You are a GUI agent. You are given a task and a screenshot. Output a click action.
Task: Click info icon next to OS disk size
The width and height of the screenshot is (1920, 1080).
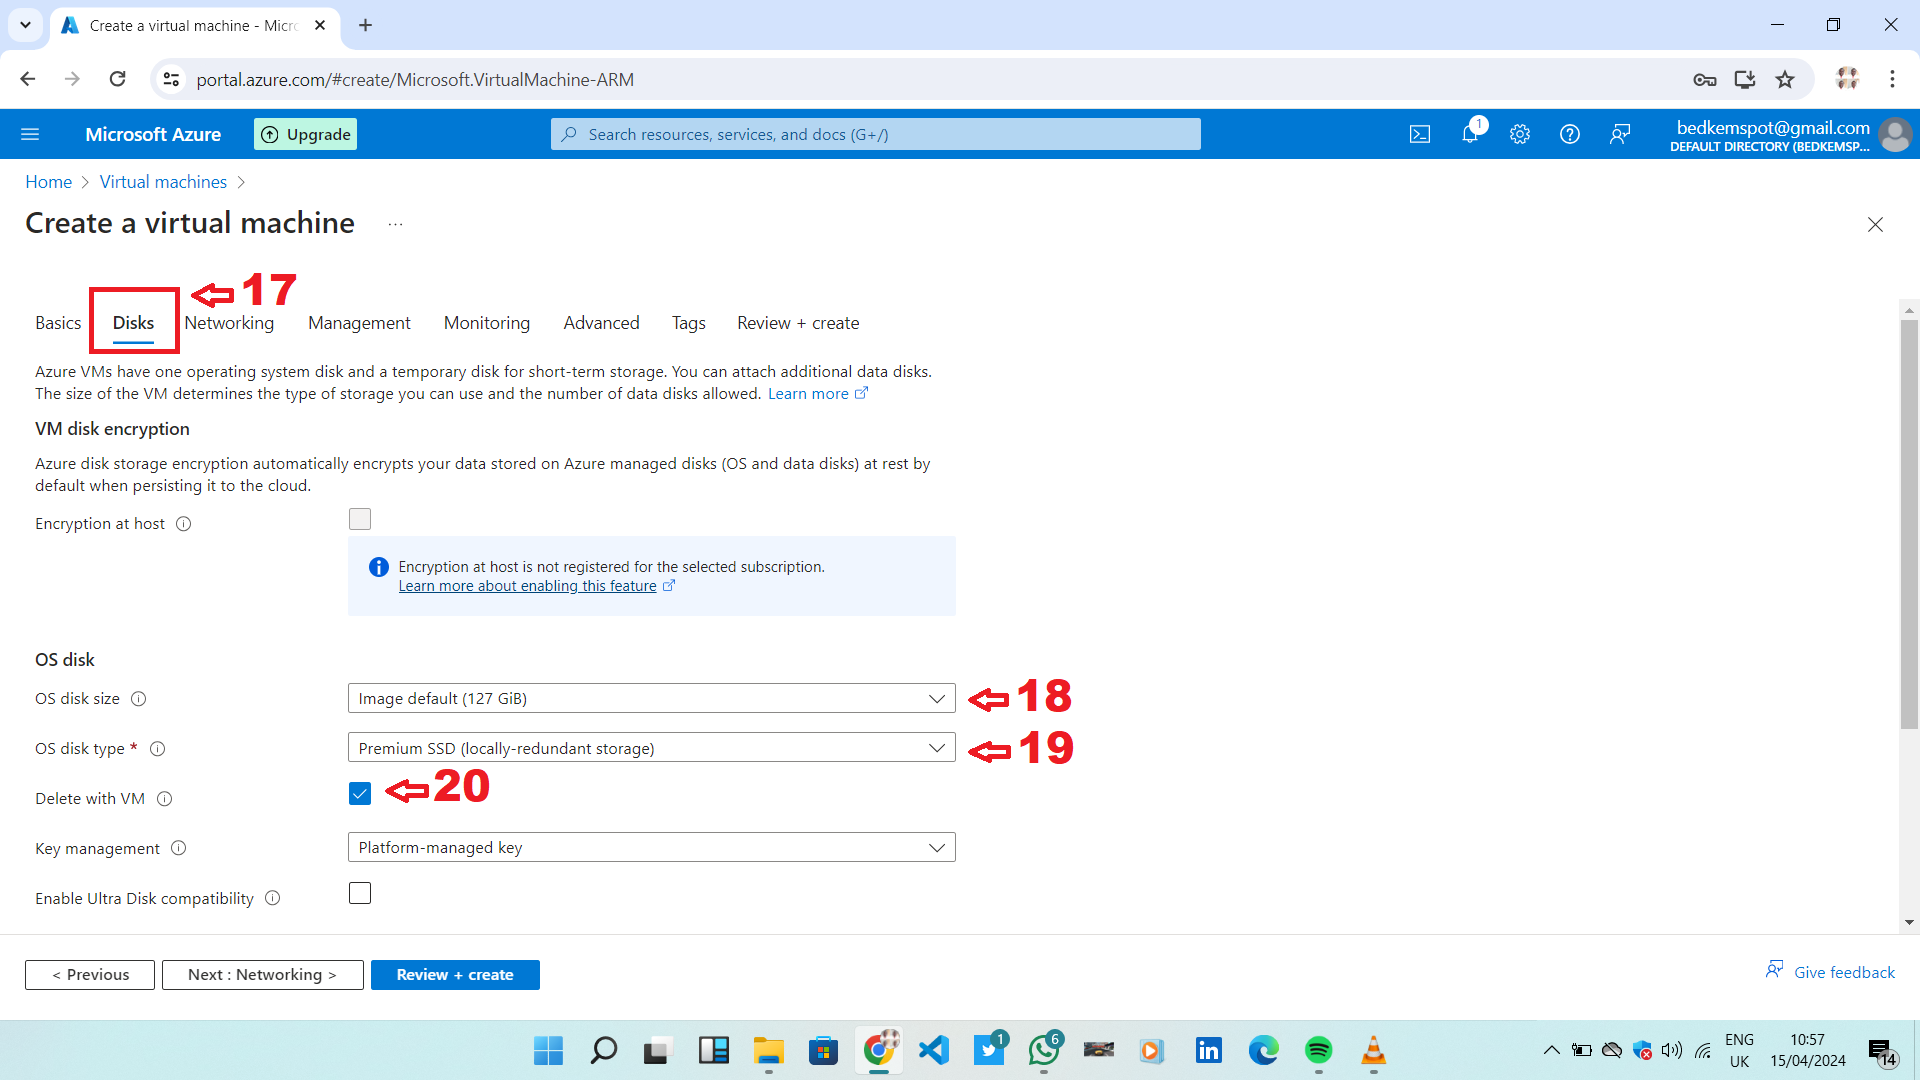tap(139, 699)
